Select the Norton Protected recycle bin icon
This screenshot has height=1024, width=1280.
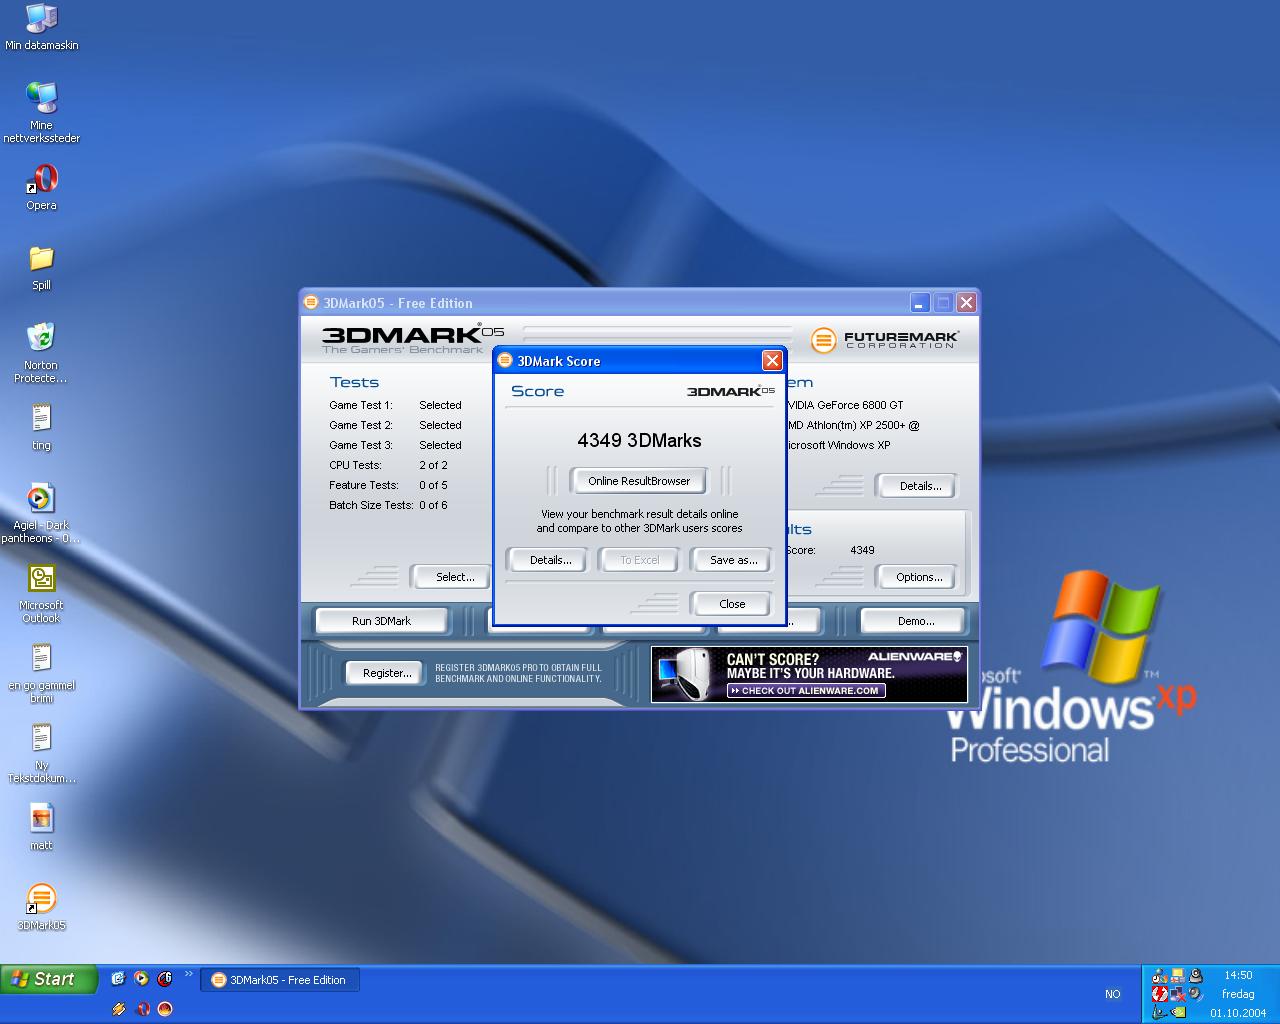coord(41,352)
